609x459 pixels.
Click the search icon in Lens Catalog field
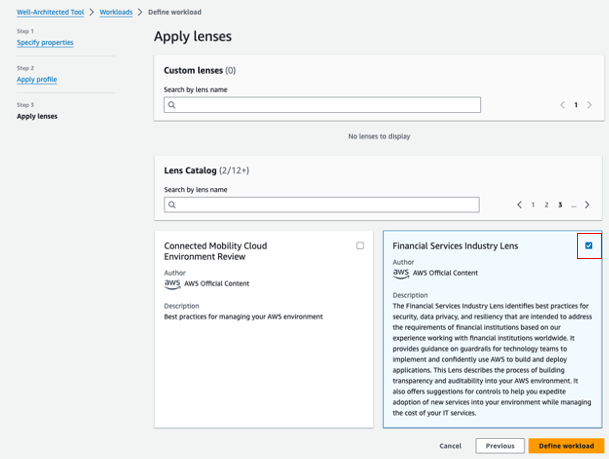tap(172, 205)
